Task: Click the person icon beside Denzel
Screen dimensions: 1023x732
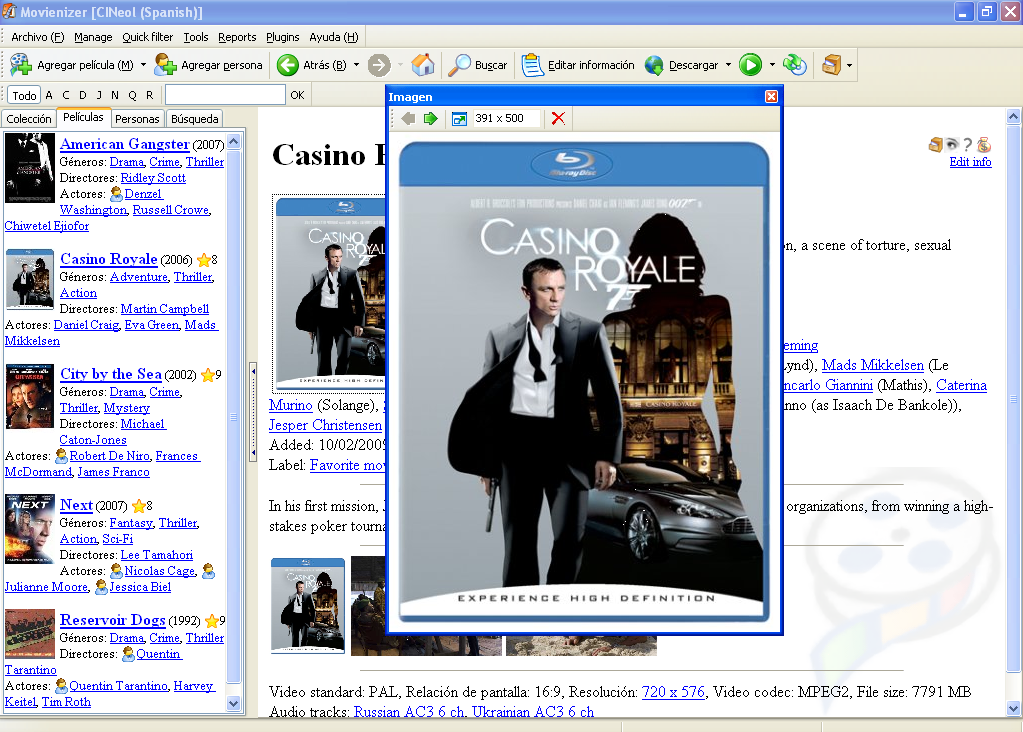Action: click(117, 194)
